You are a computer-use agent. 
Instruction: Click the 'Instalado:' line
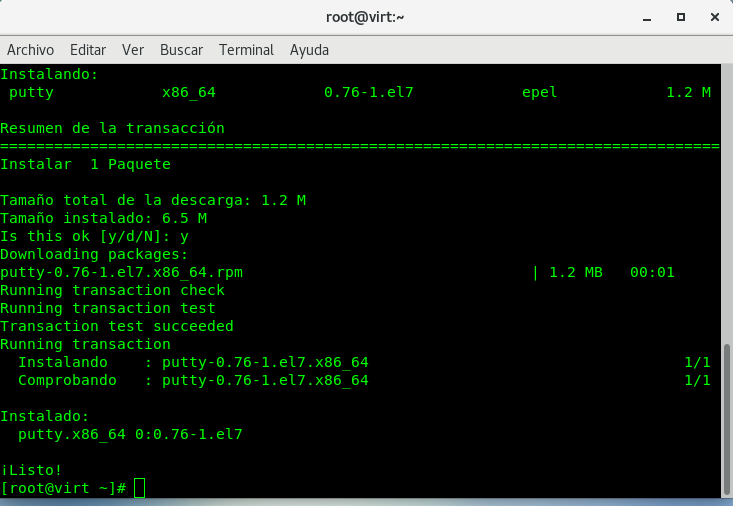coord(44,416)
